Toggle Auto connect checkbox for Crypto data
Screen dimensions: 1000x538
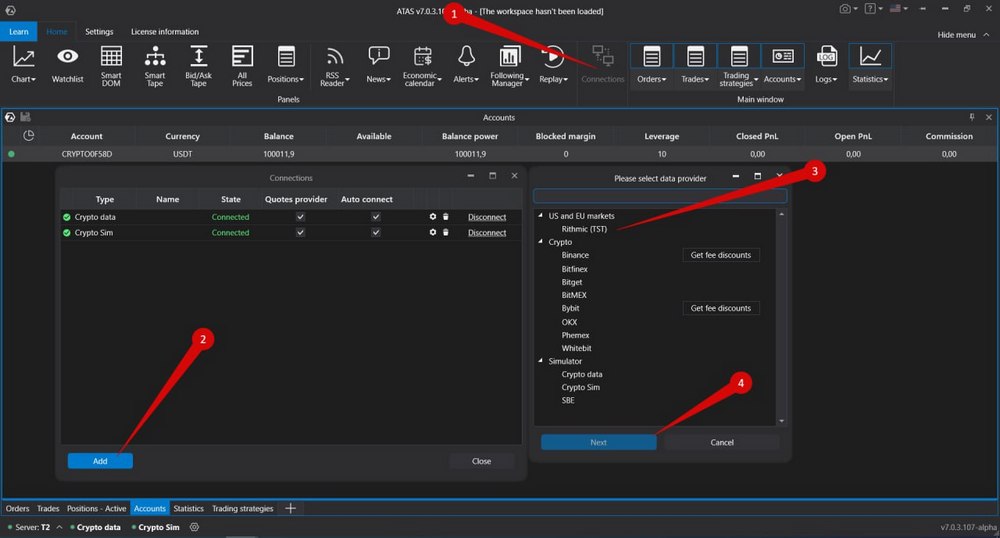376,217
